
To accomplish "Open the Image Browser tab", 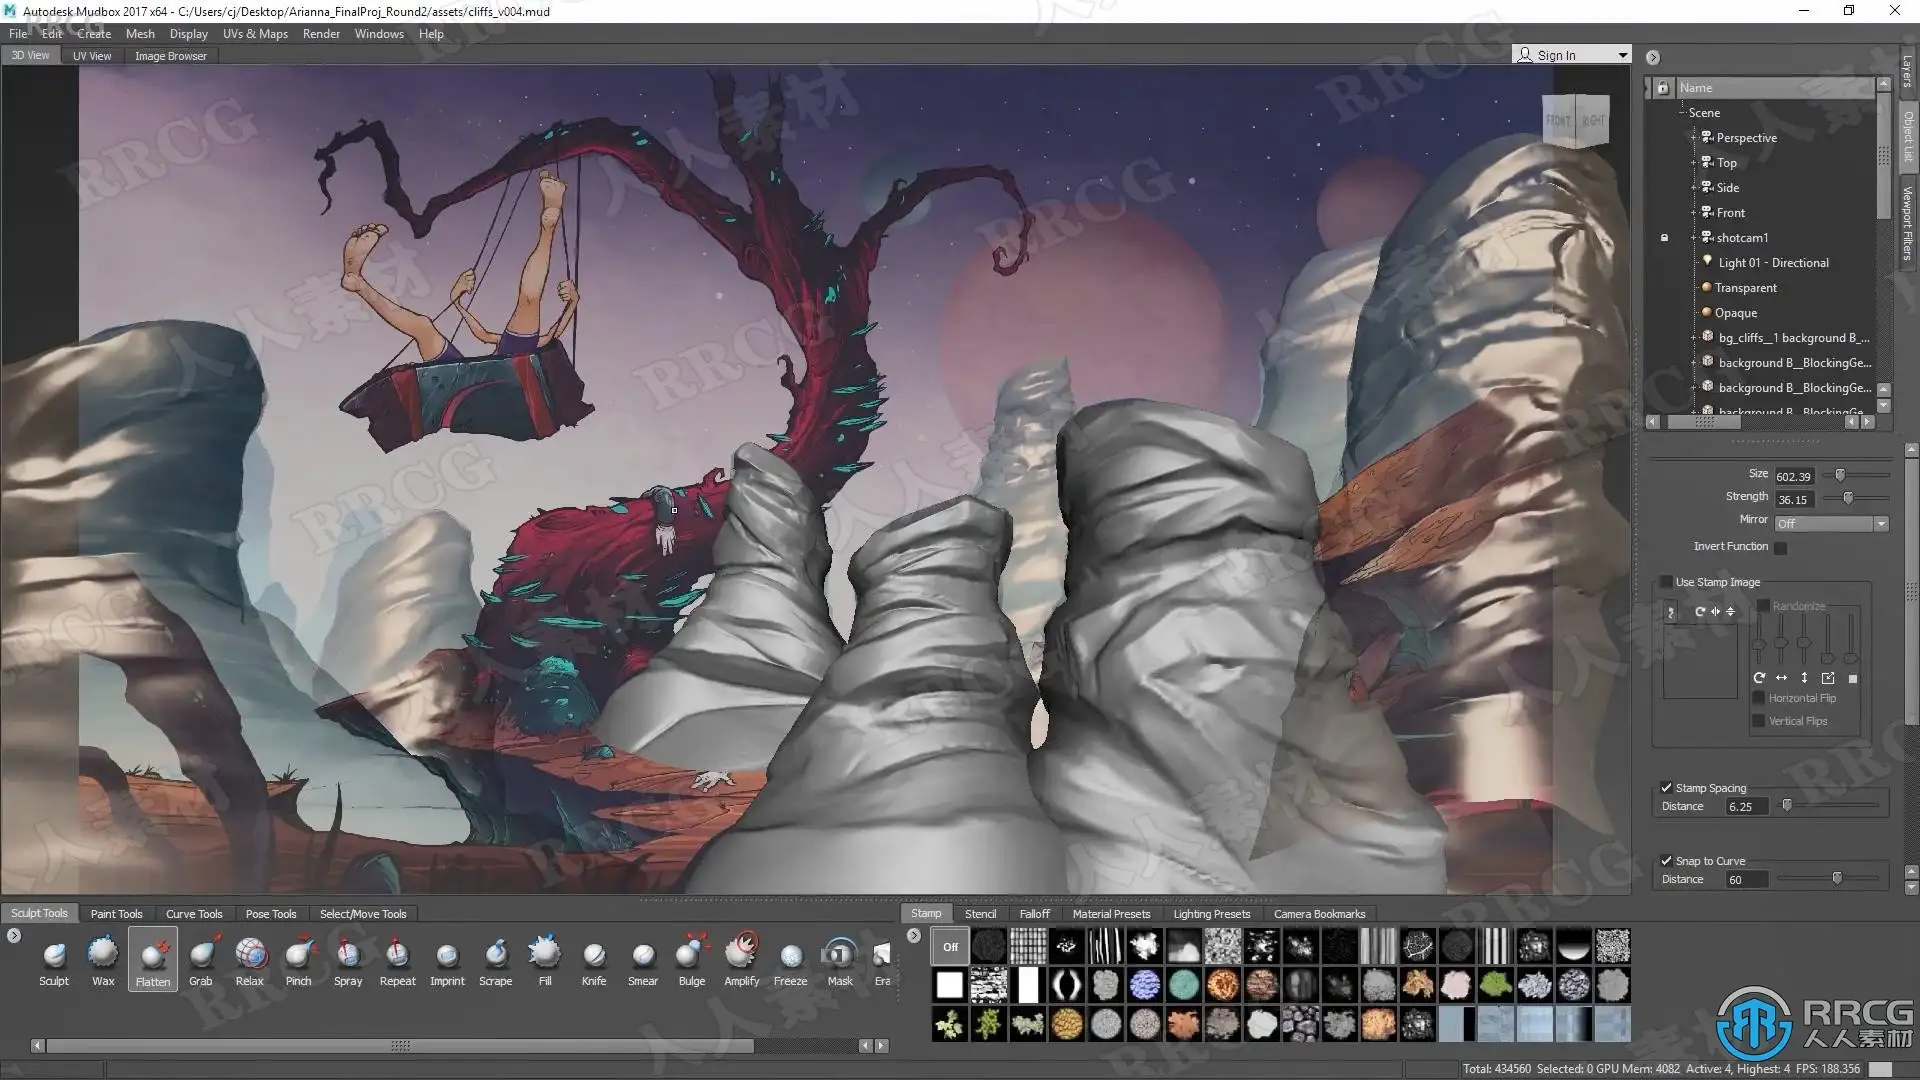I will click(x=170, y=56).
